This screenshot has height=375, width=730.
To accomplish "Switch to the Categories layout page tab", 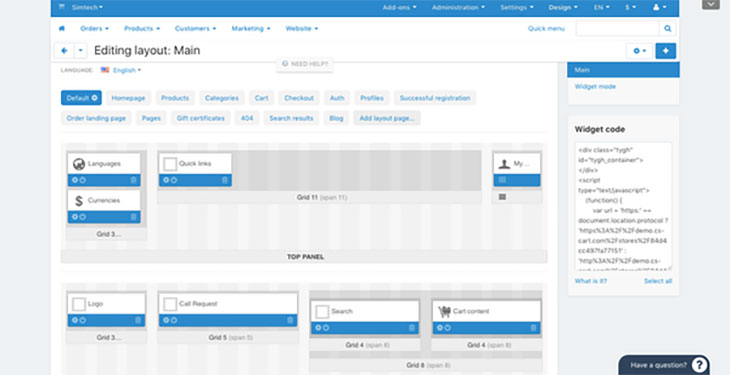I will point(222,98).
